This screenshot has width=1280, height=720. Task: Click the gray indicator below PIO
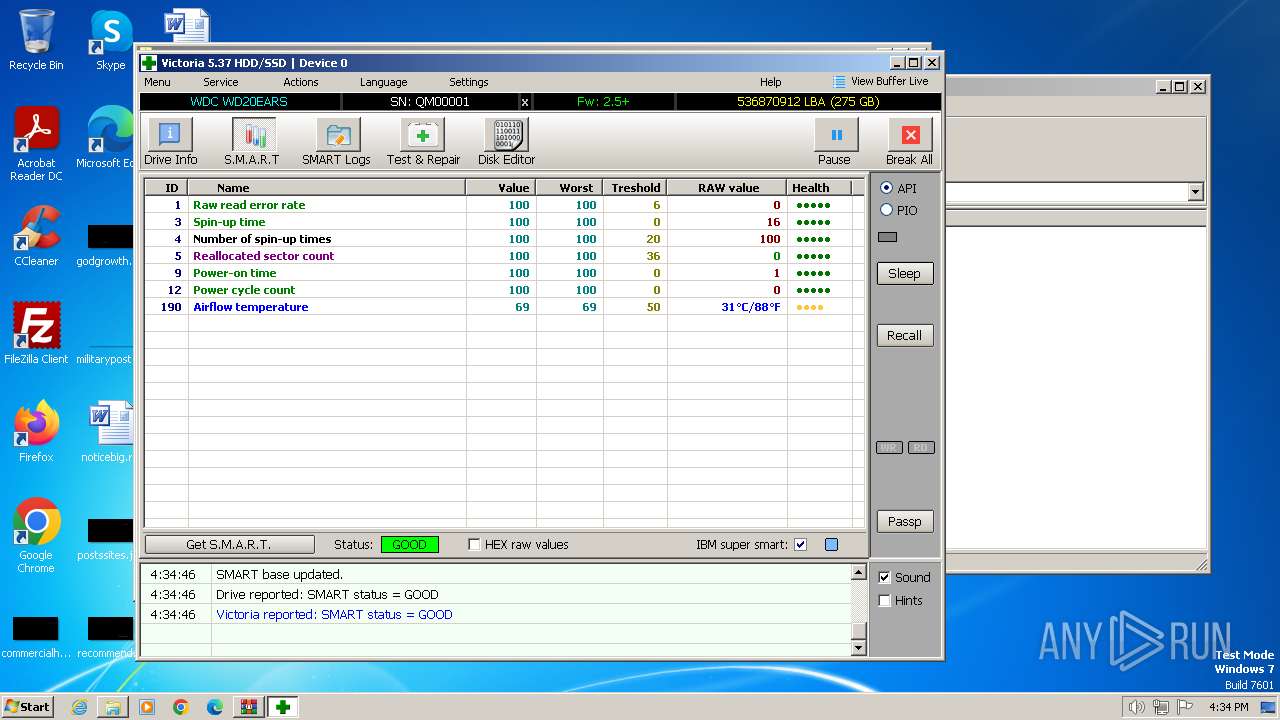pyautogui.click(x=887, y=237)
